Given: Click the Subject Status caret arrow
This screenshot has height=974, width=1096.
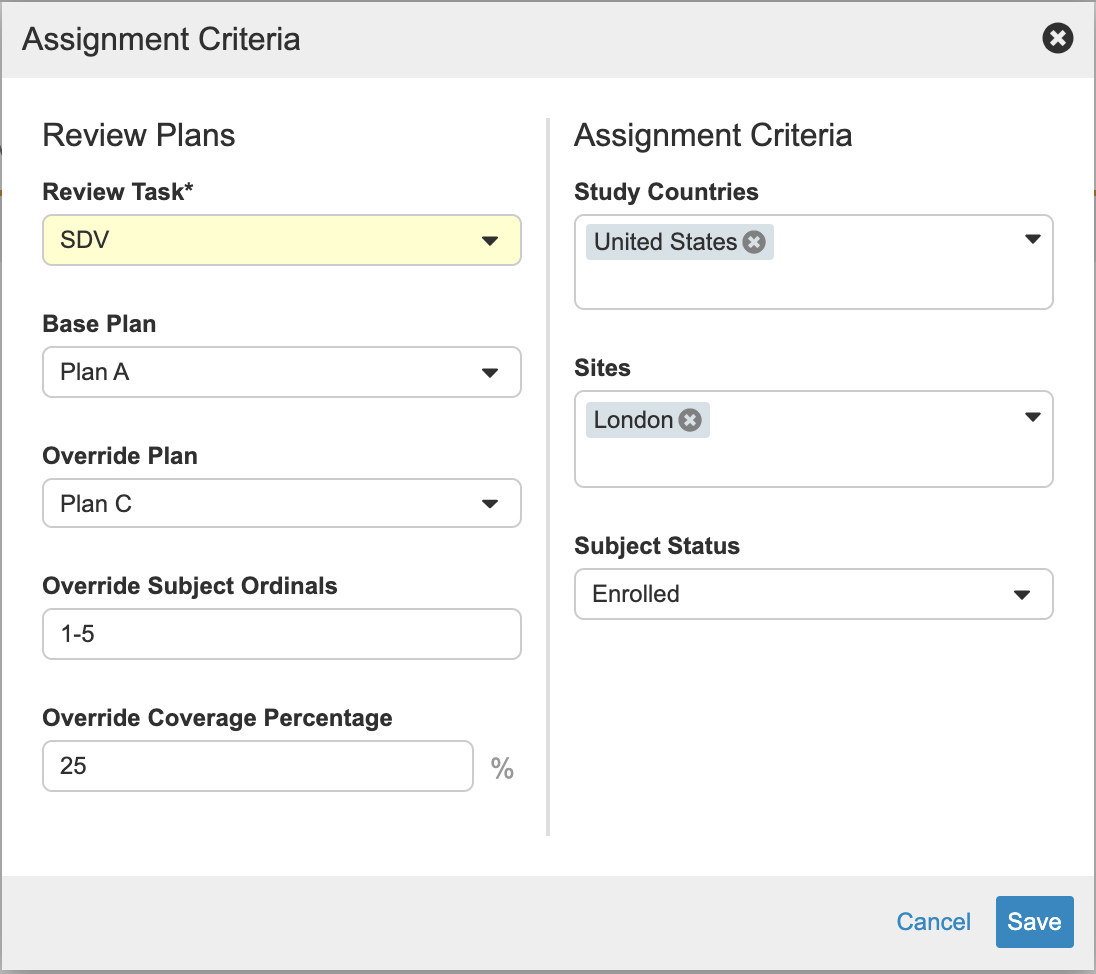Looking at the screenshot, I should pyautogui.click(x=1021, y=595).
